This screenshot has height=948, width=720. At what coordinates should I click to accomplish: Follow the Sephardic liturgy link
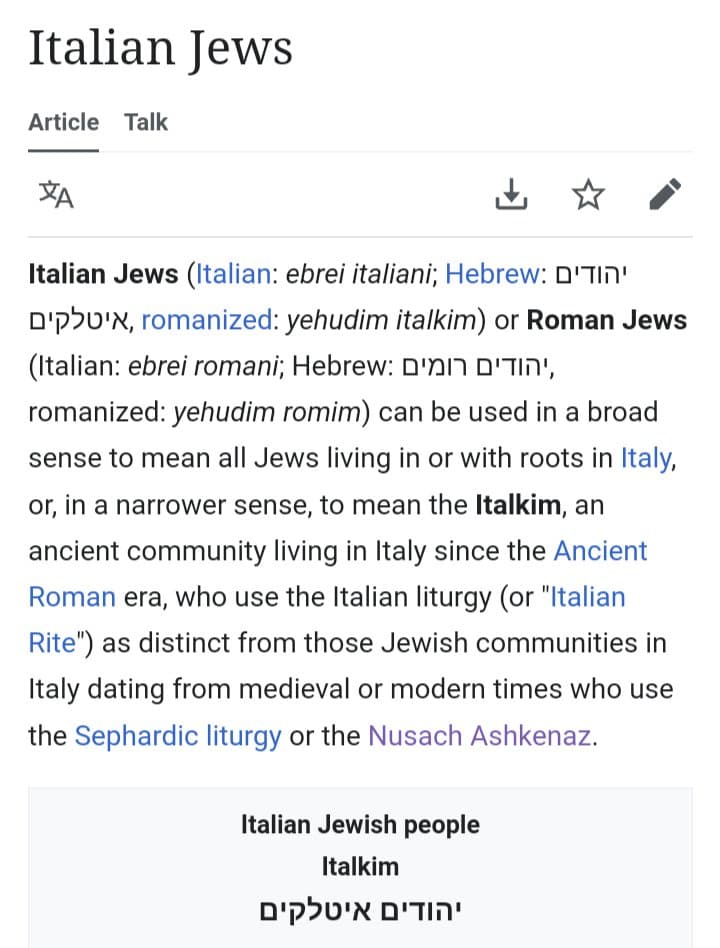(178, 736)
